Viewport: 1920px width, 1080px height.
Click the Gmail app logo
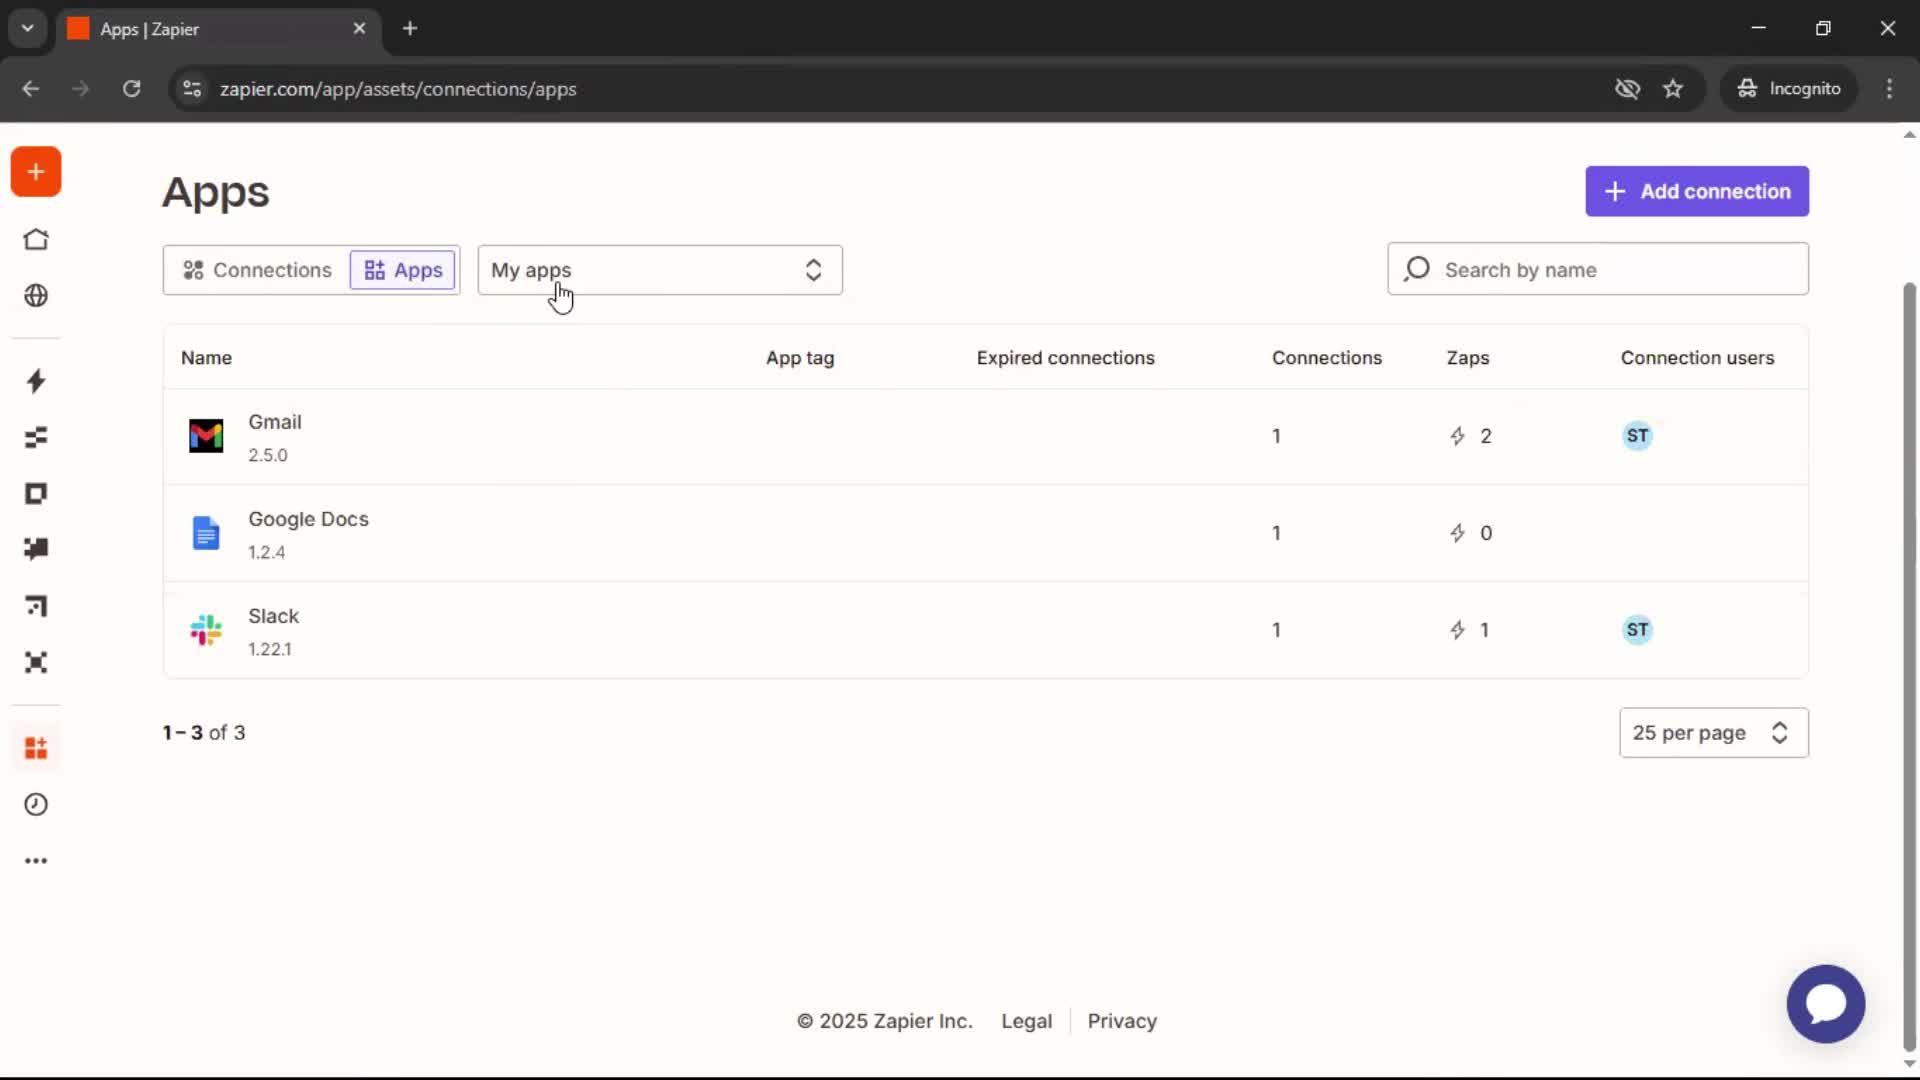click(x=206, y=436)
